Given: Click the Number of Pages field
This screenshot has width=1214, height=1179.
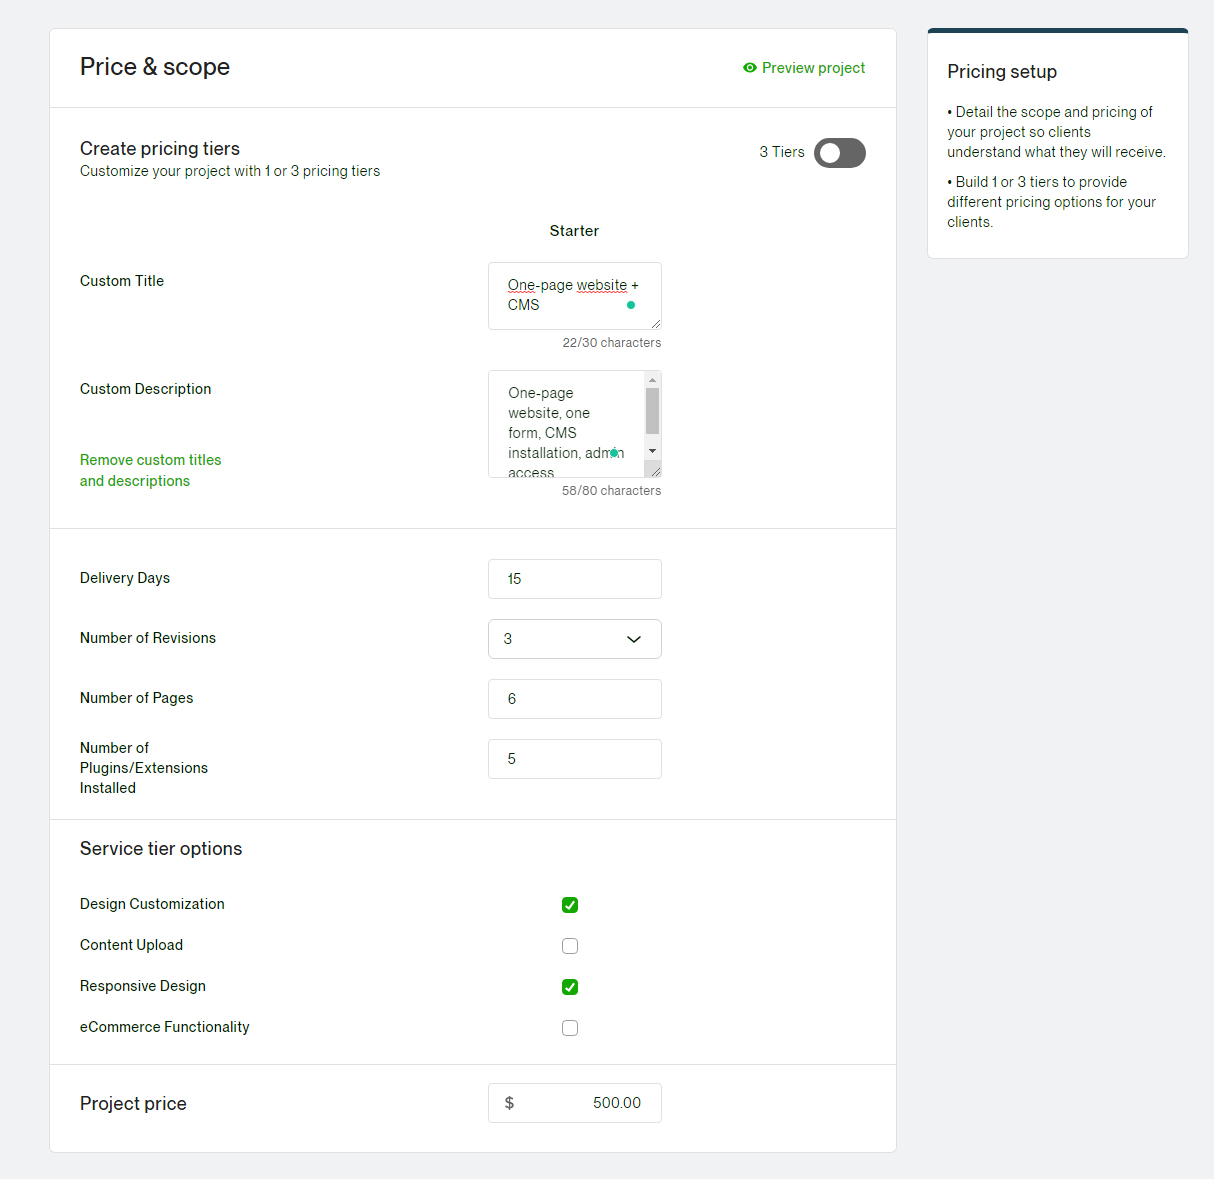Looking at the screenshot, I should tap(574, 699).
